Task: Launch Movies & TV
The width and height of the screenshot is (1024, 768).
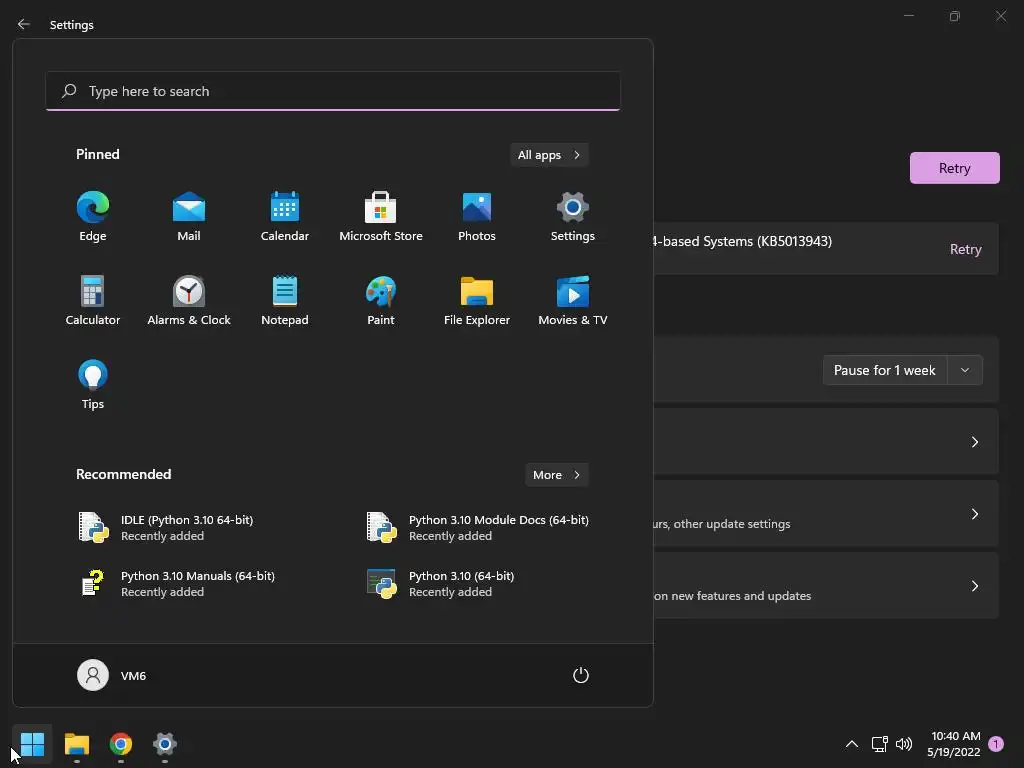Action: [x=573, y=300]
